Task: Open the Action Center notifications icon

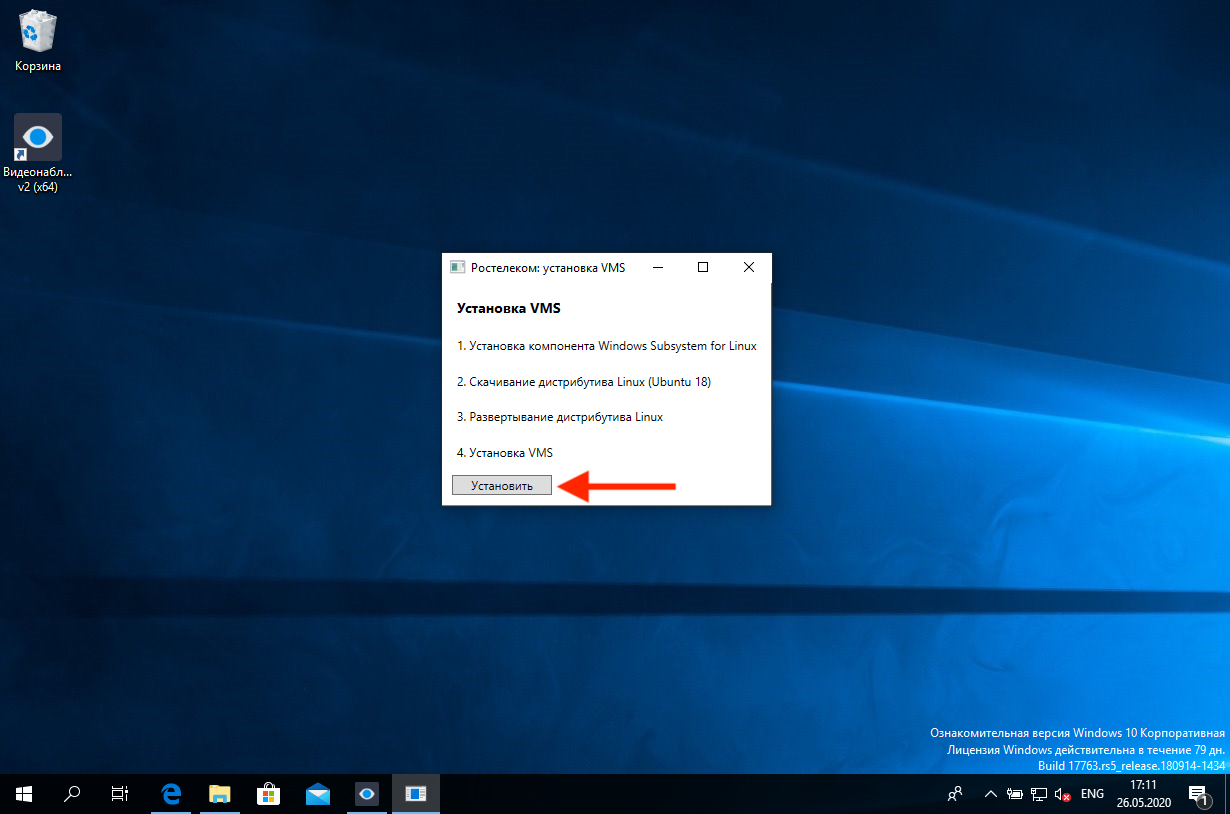Action: pyautogui.click(x=1198, y=794)
